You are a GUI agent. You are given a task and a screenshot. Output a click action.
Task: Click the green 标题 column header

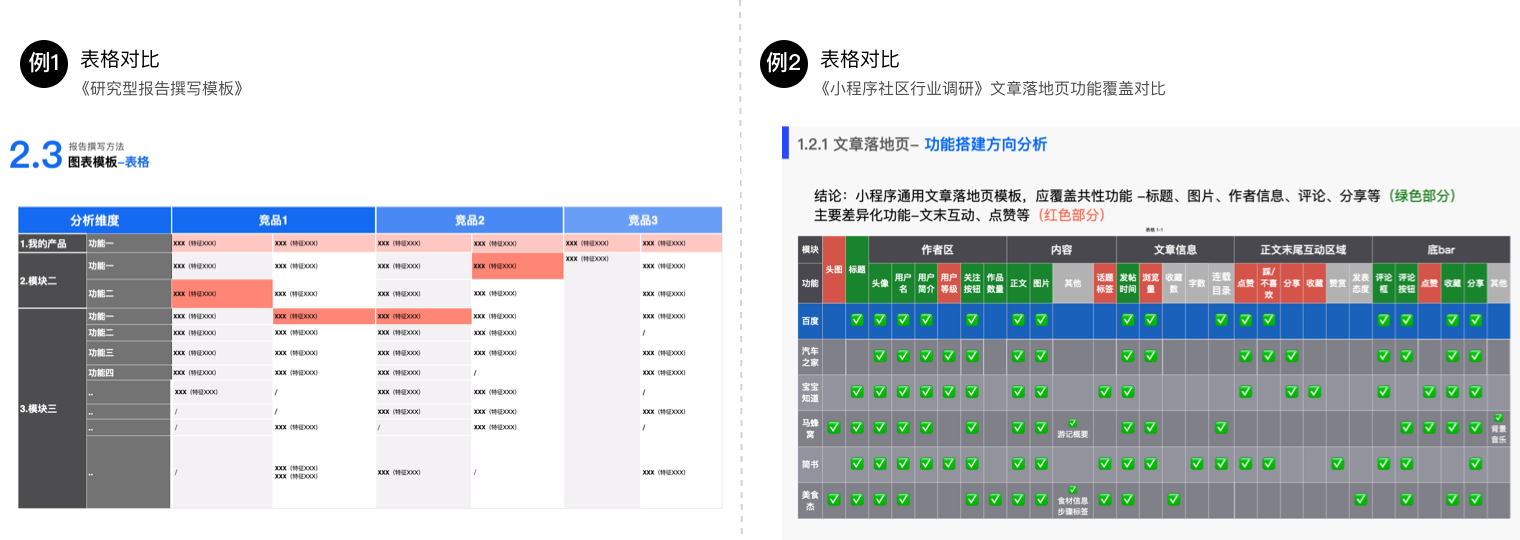(857, 269)
